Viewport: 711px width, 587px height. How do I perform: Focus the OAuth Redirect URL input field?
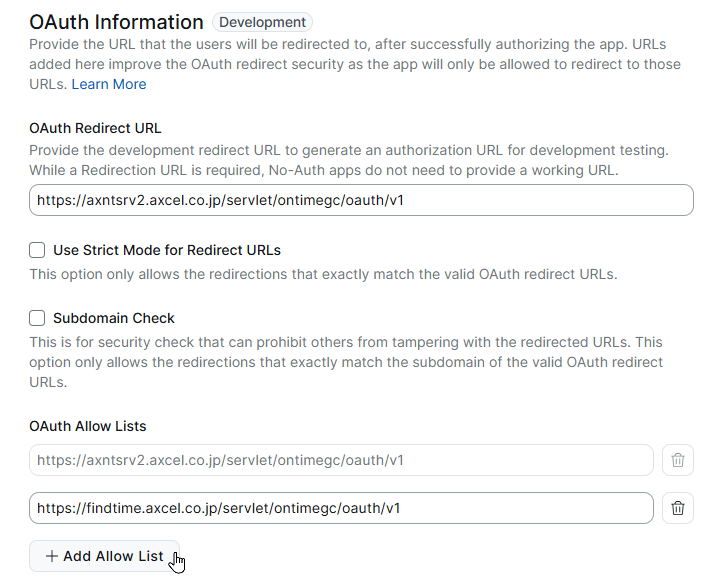click(361, 200)
